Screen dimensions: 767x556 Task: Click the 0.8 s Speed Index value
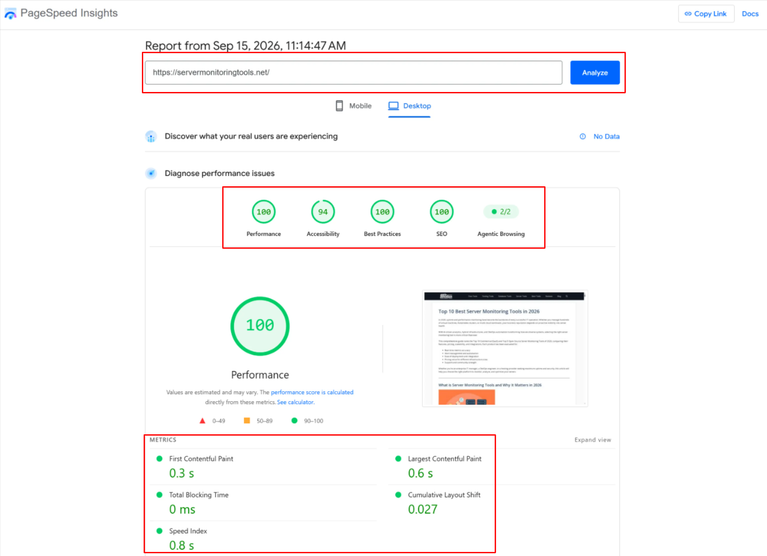tap(181, 546)
